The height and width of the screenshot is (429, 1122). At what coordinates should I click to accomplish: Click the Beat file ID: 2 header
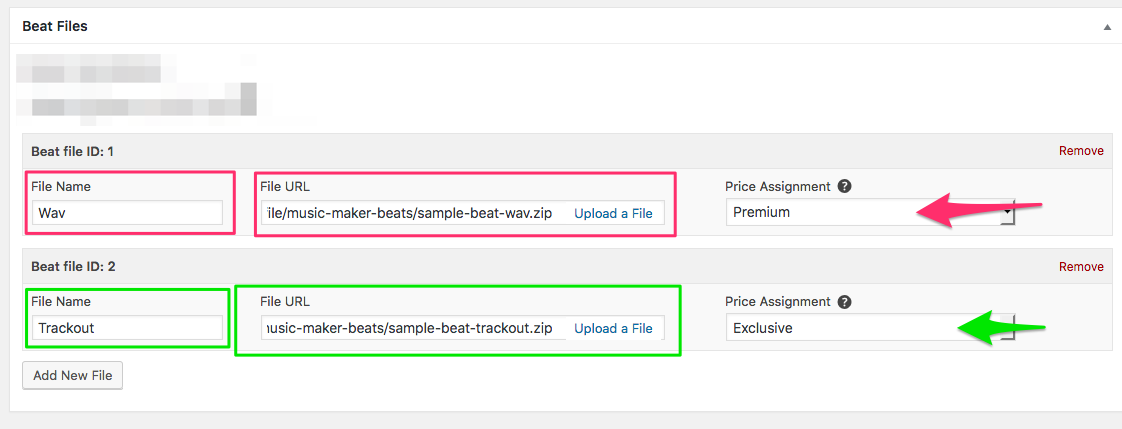(x=74, y=267)
